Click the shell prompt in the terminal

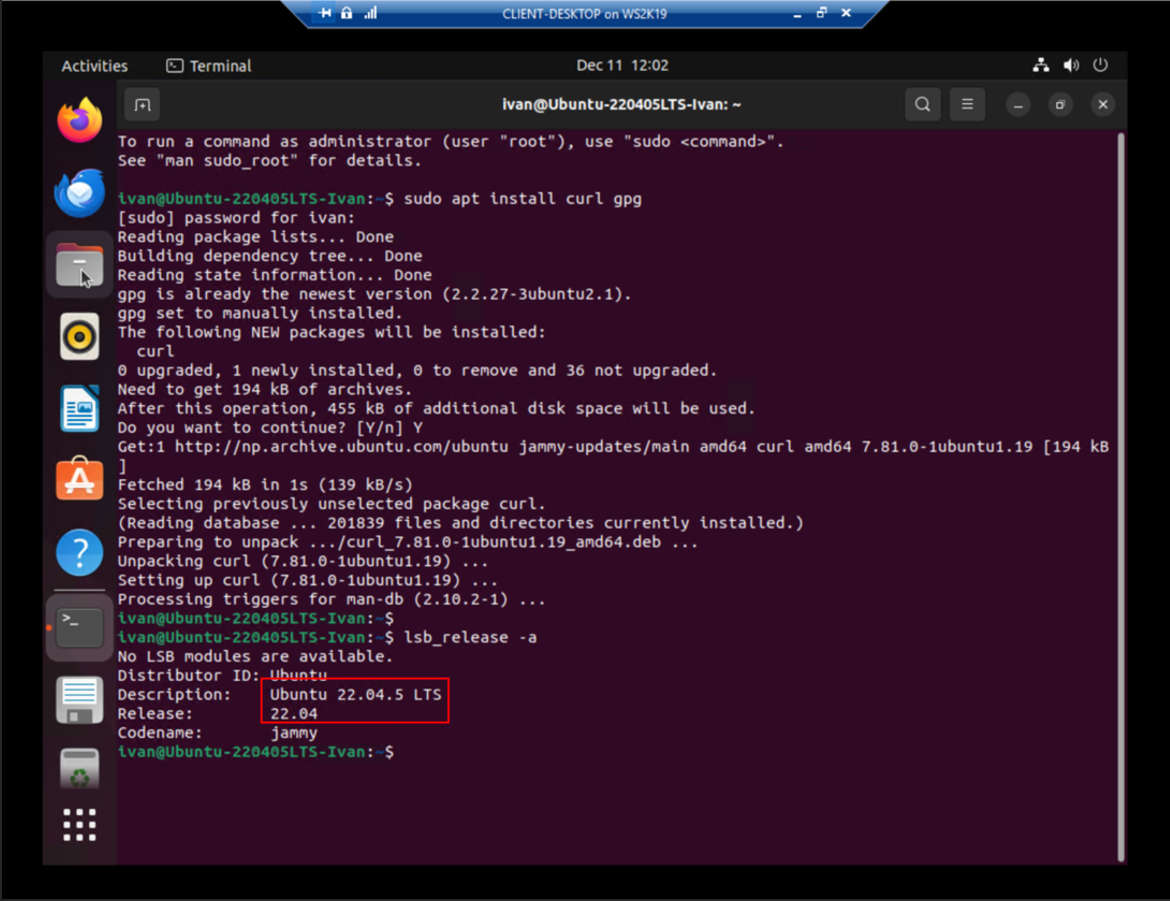[x=390, y=751]
